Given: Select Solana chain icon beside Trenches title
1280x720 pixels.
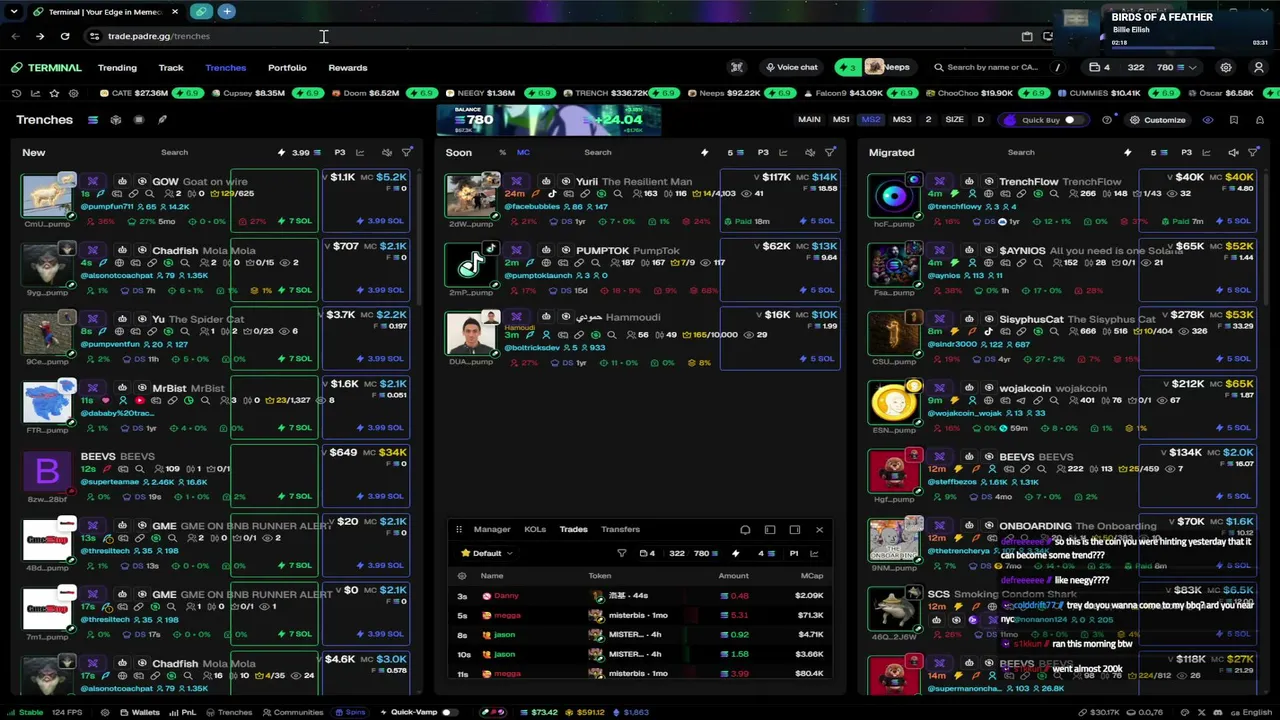Looking at the screenshot, I should coord(93,120).
